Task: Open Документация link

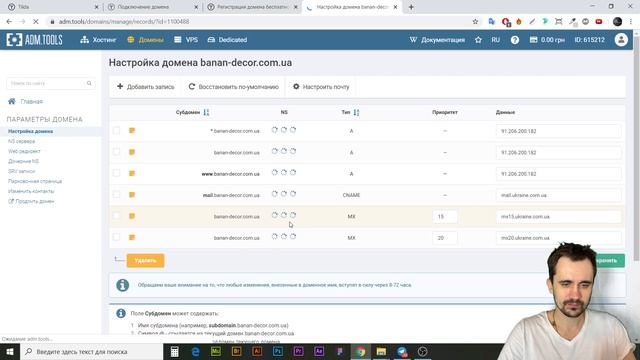Action: 437,40
